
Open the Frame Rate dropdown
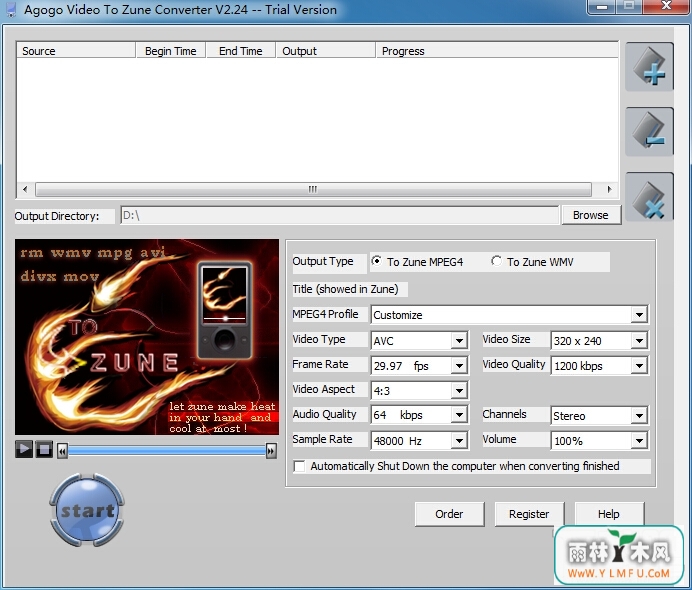pyautogui.click(x=459, y=365)
